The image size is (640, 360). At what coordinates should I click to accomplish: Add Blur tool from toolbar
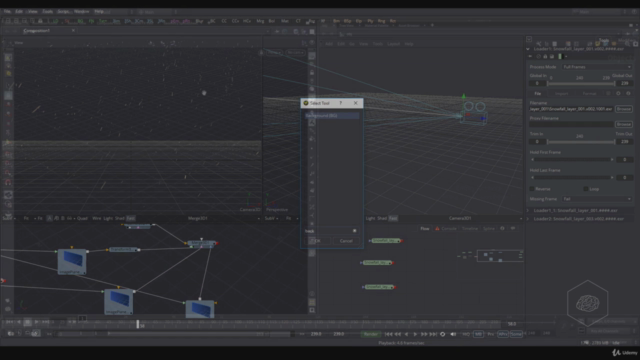(x=200, y=21)
